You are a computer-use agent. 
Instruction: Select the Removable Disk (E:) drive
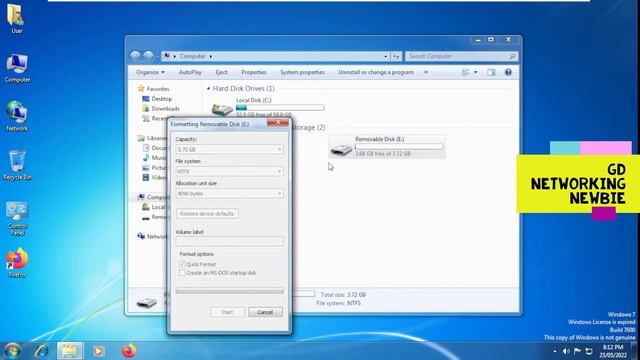(x=387, y=146)
